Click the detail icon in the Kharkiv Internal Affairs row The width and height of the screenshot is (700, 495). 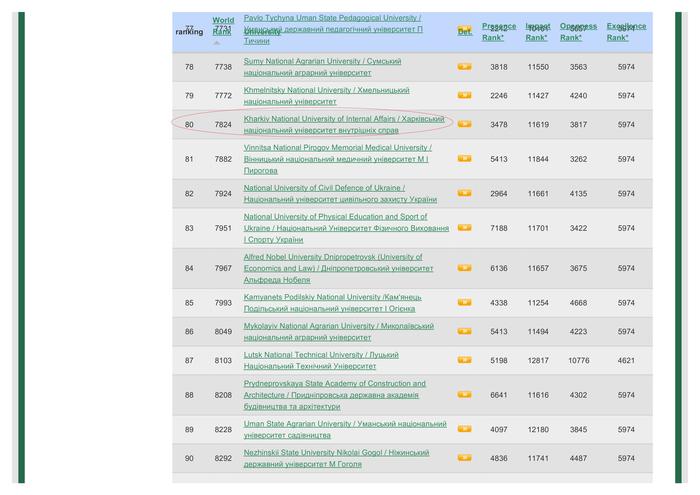click(464, 124)
